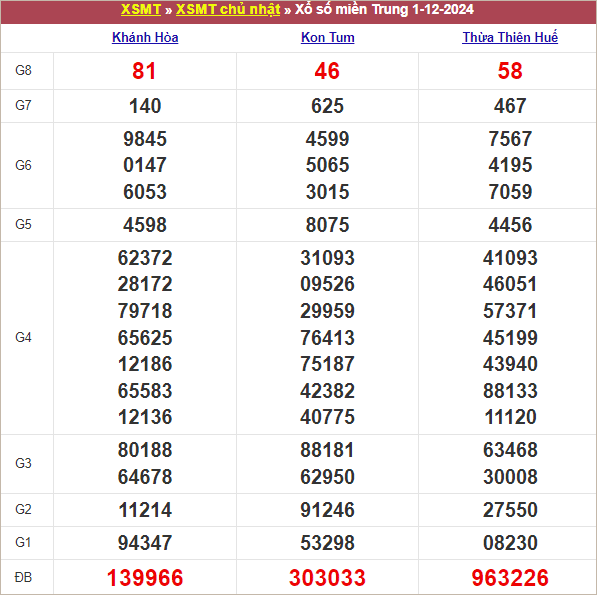The width and height of the screenshot is (597, 595).
Task: Click Thừa Thiên Huế G8 number 58
Action: click(510, 71)
